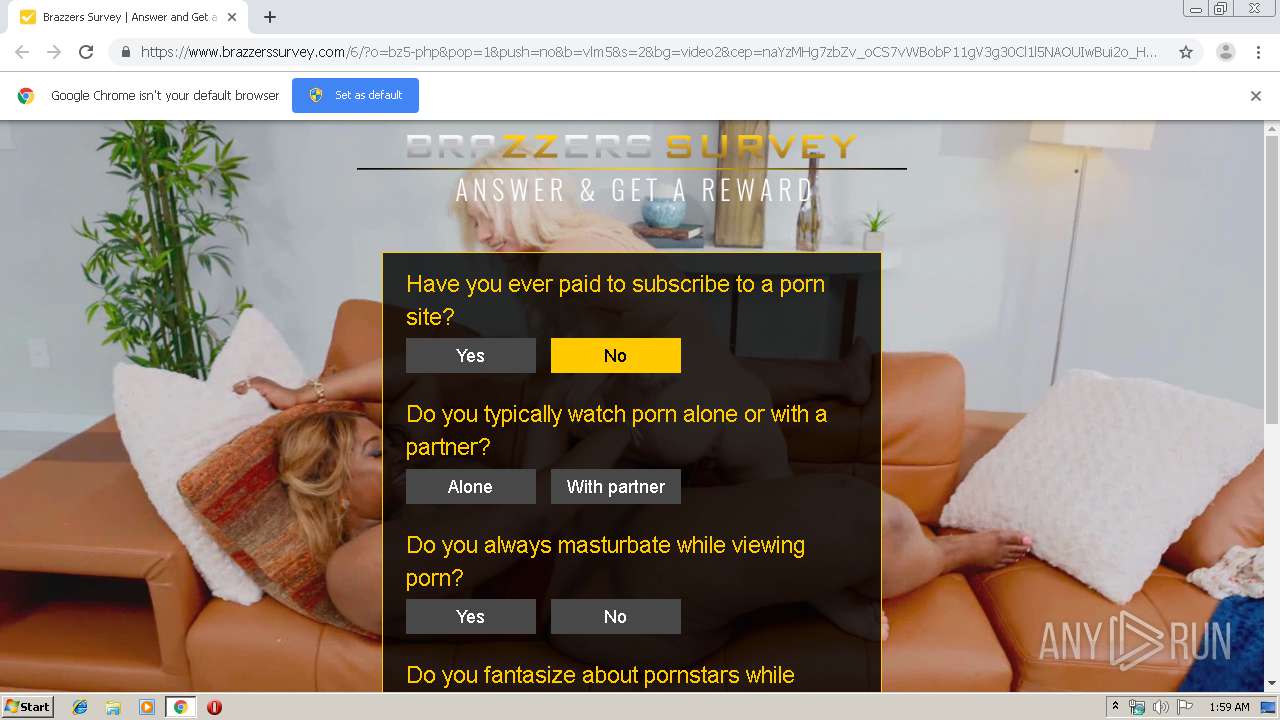Viewport: 1280px width, 720px height.
Task: Click the 'ANSWER & GET A REWARD' heading
Action: click(x=635, y=190)
